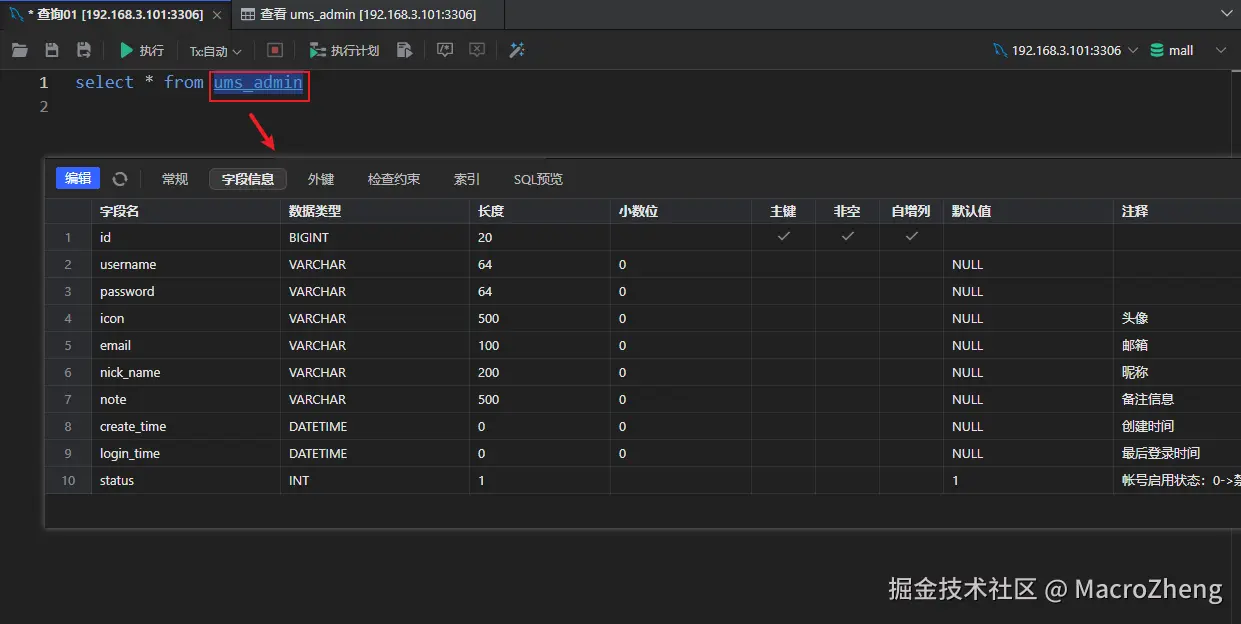
Task: Show the SQL预览 tab
Action: 538,179
